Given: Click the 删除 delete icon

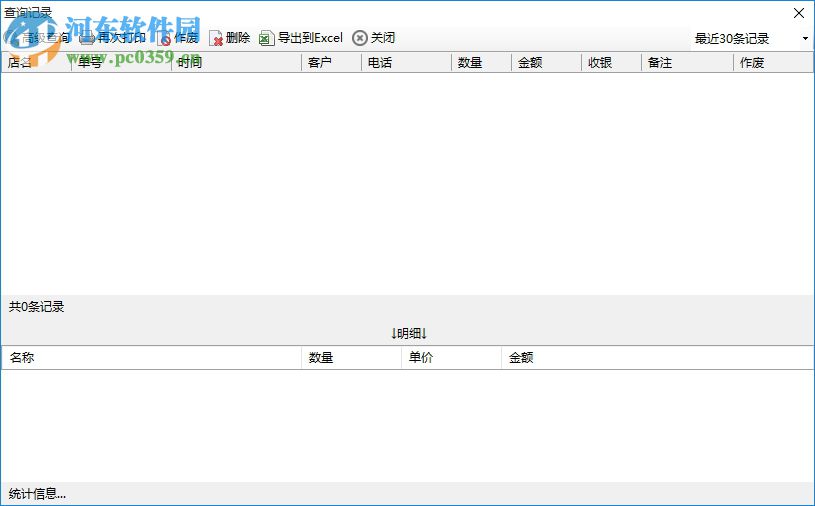Looking at the screenshot, I should coord(216,38).
